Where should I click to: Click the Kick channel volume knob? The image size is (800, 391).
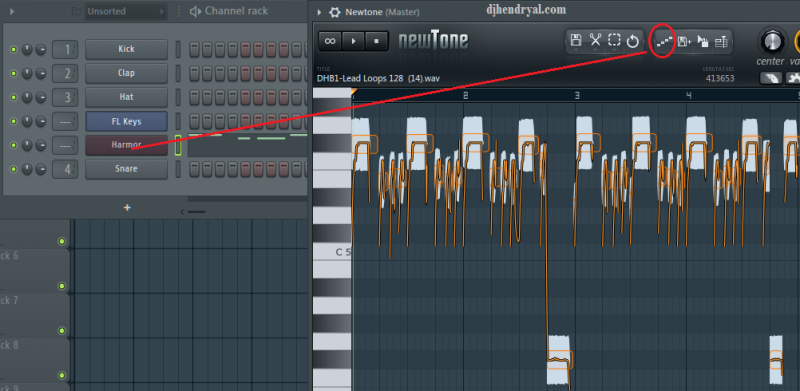tap(40, 50)
